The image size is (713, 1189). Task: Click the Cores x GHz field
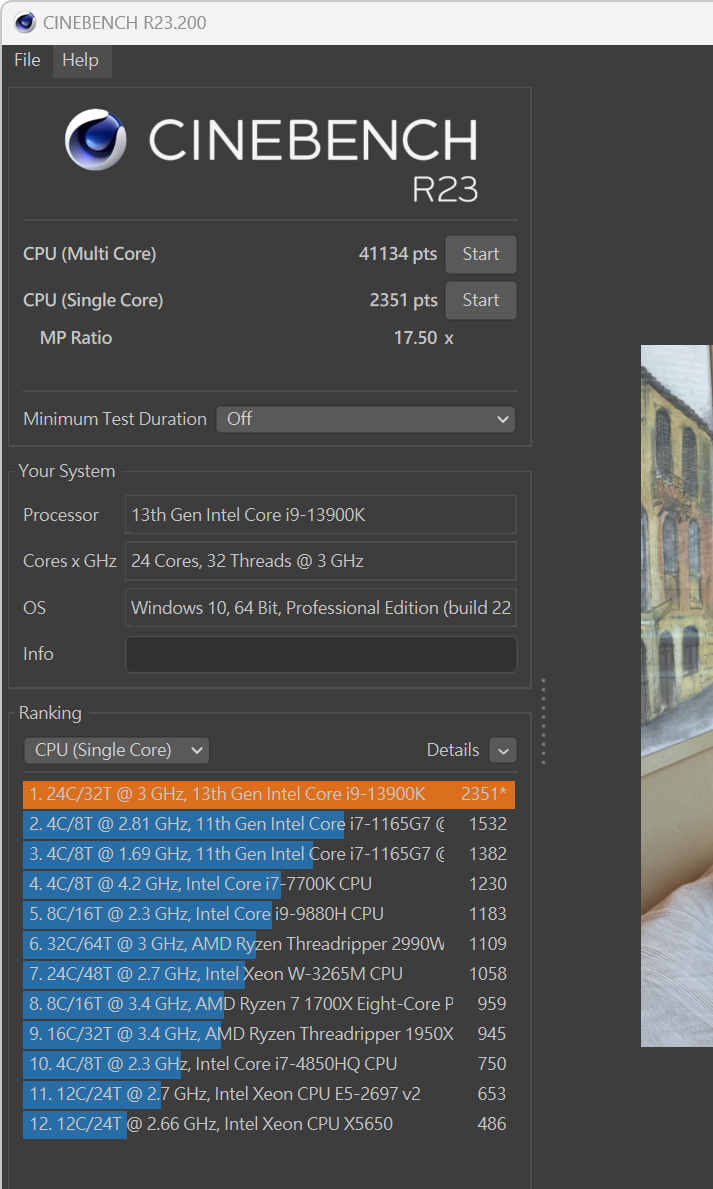pos(321,561)
